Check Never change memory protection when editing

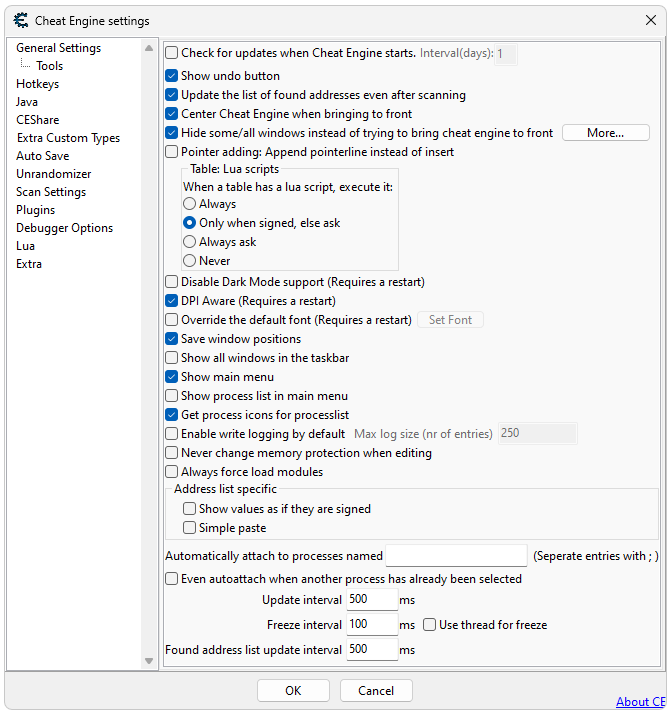[x=171, y=453]
